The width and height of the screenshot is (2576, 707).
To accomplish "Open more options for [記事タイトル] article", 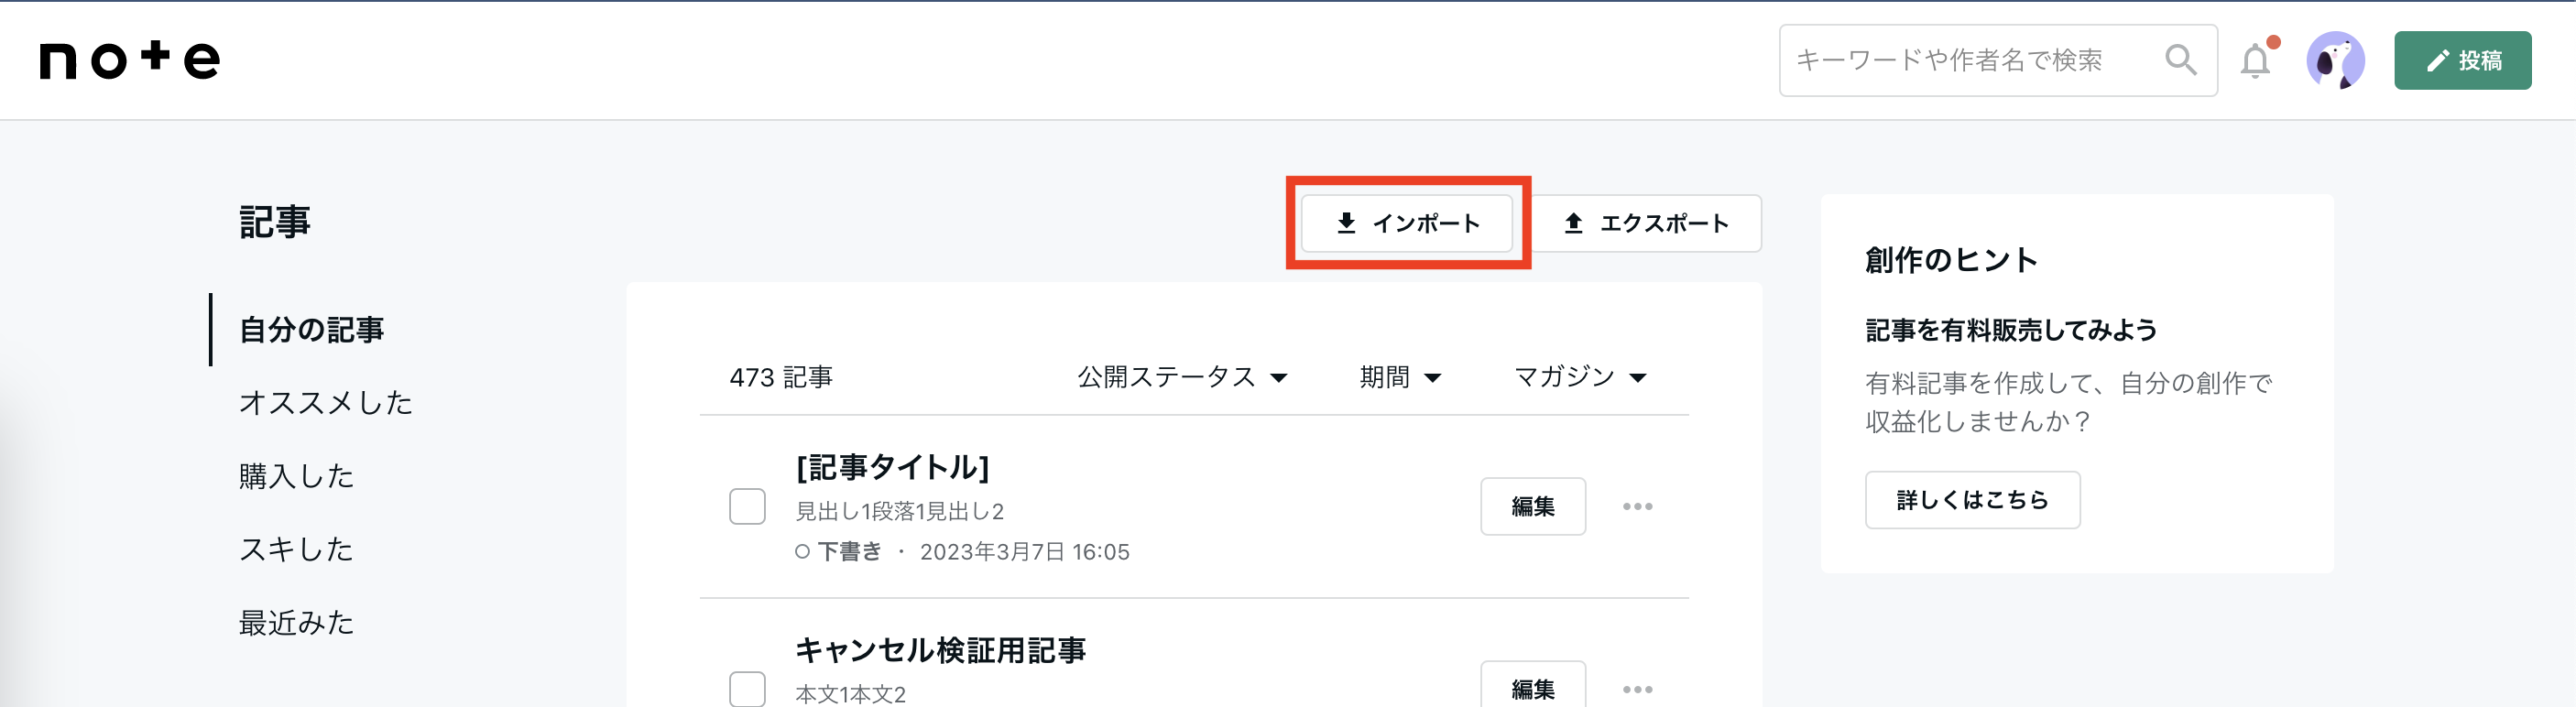I will point(1637,506).
